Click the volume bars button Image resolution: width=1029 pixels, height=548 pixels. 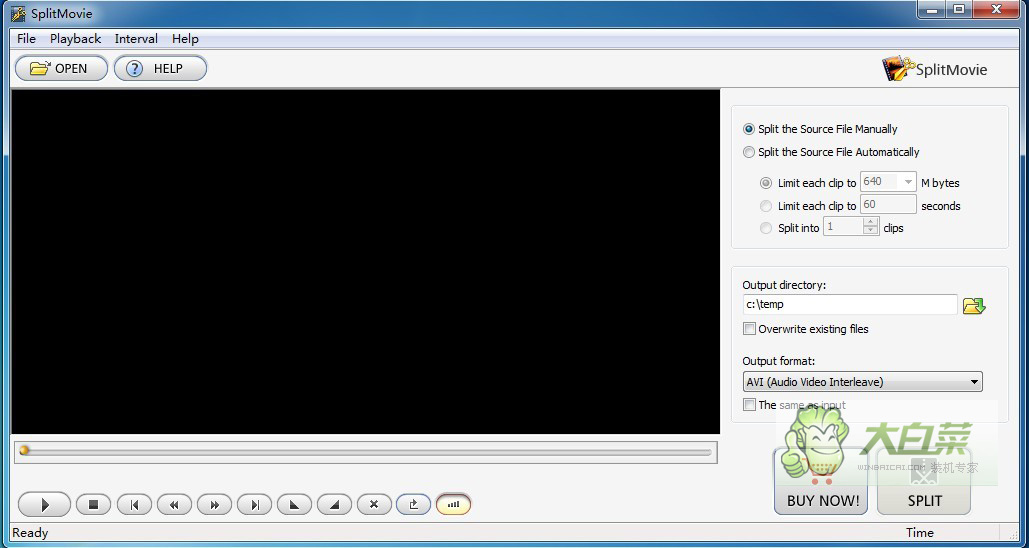pyautogui.click(x=453, y=505)
